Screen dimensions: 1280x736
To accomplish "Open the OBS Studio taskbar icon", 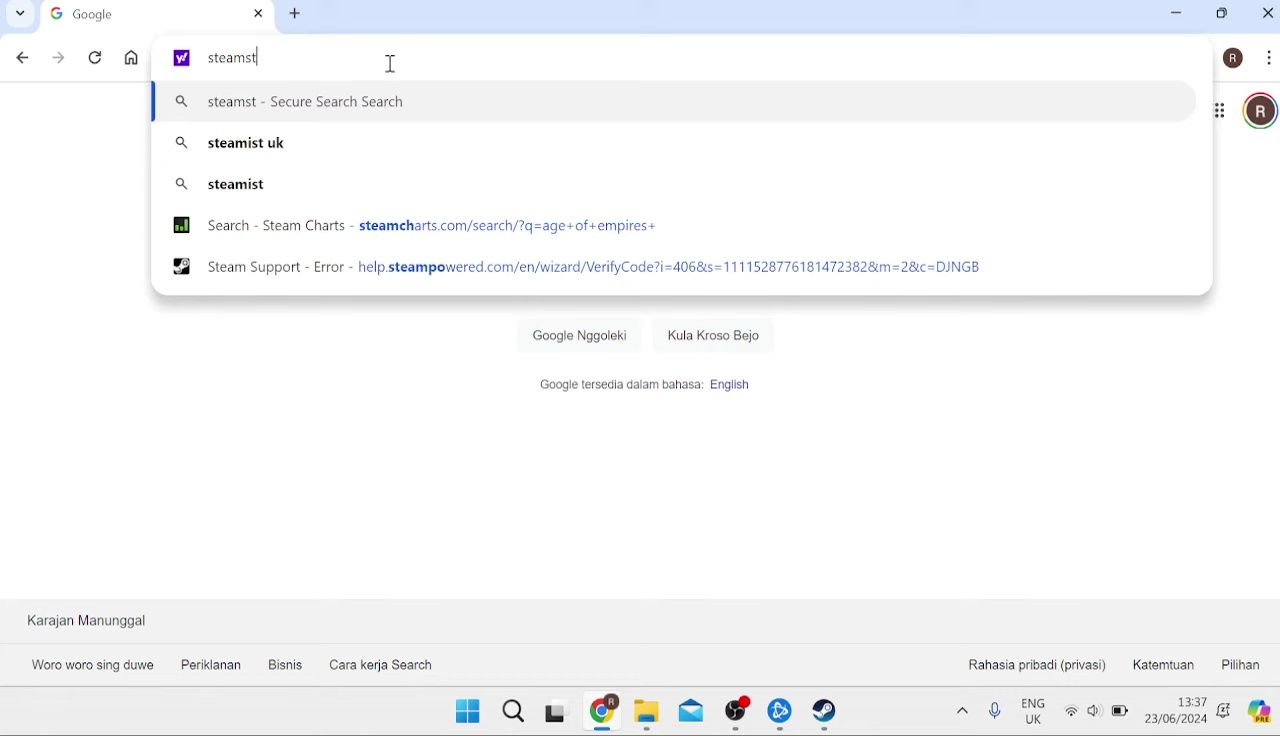I will click(x=736, y=711).
